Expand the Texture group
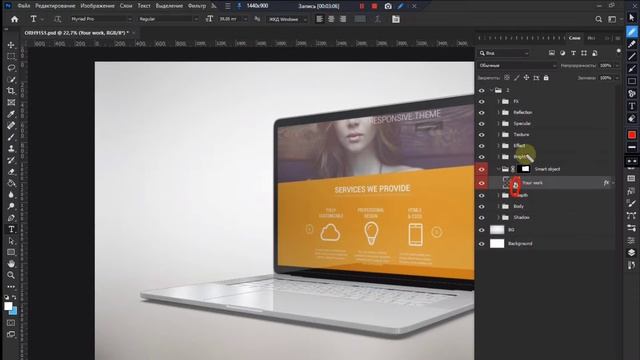This screenshot has height=360, width=640. coord(498,134)
